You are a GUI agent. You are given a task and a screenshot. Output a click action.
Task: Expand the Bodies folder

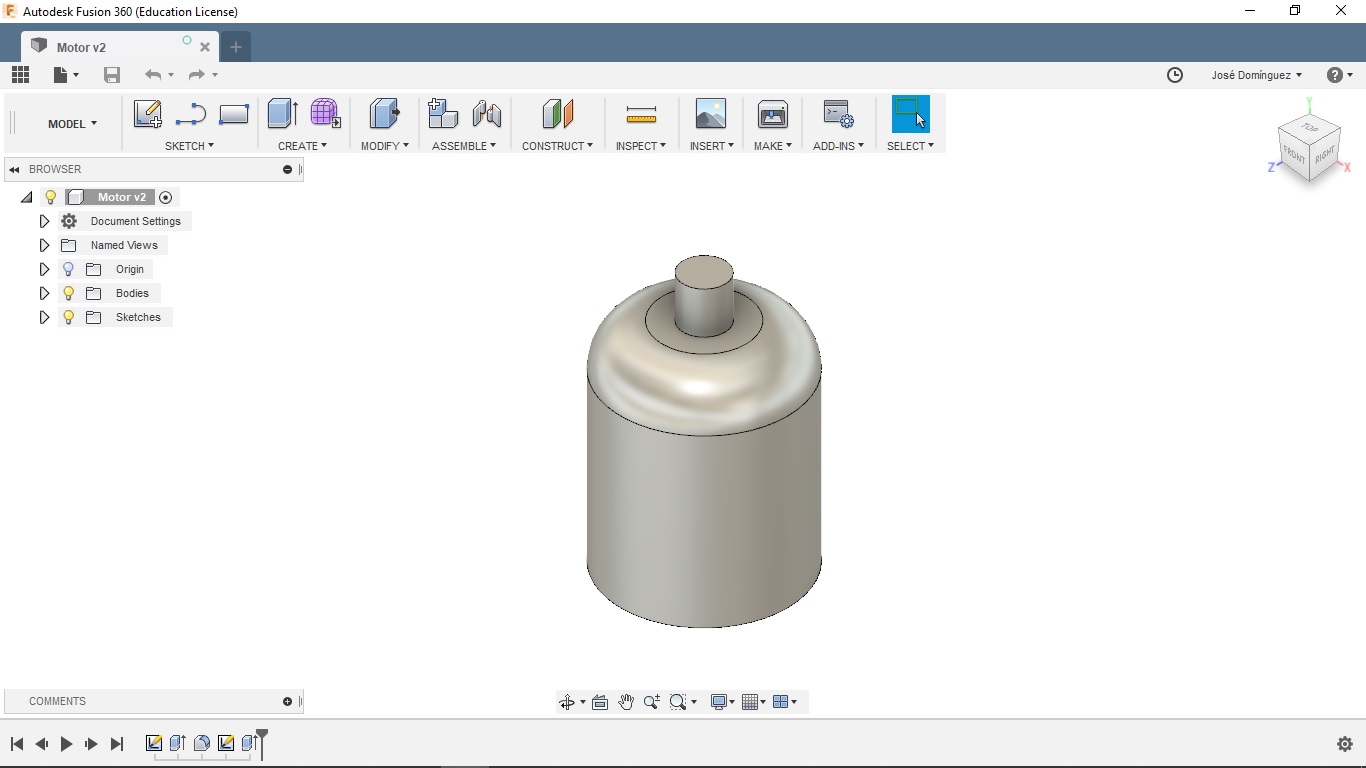[x=44, y=293]
